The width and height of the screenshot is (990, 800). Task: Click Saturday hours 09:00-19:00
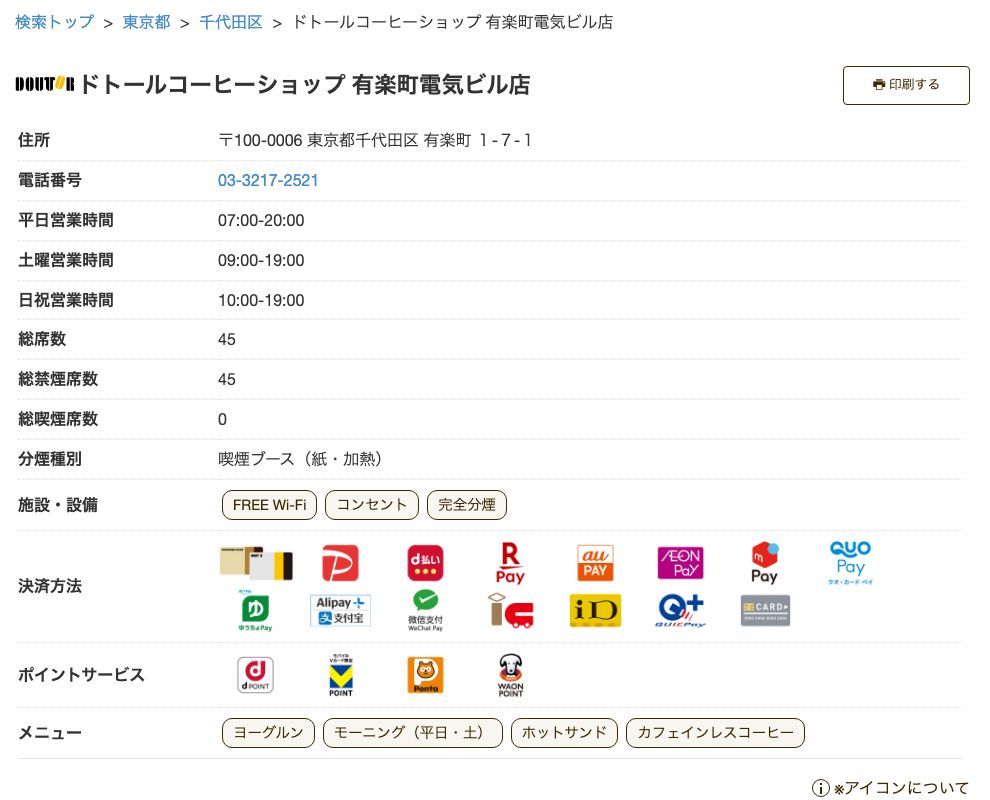pyautogui.click(x=261, y=260)
